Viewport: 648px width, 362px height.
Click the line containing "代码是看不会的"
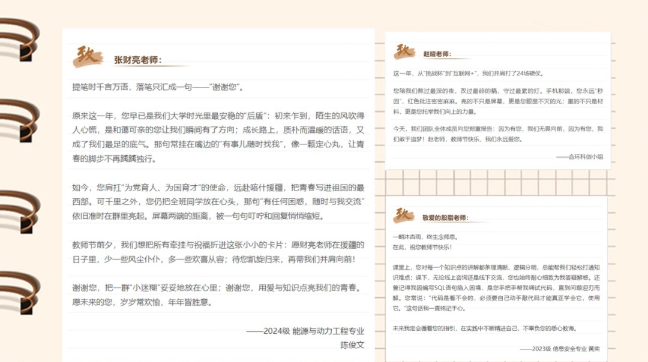click(x=496, y=298)
